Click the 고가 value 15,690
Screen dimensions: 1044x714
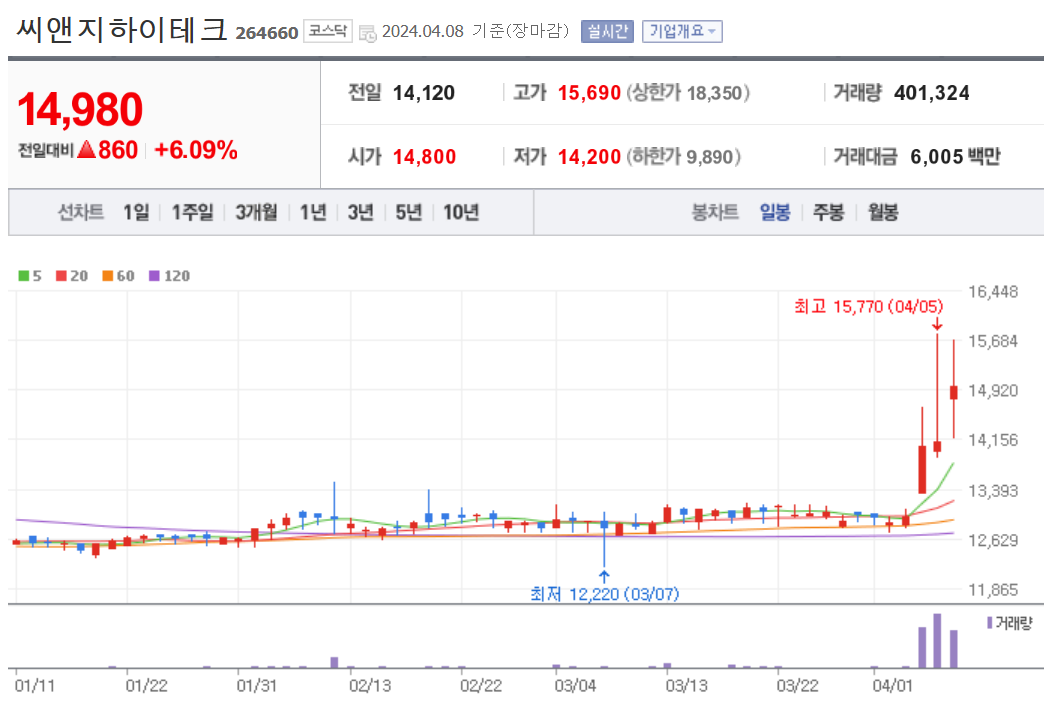589,93
